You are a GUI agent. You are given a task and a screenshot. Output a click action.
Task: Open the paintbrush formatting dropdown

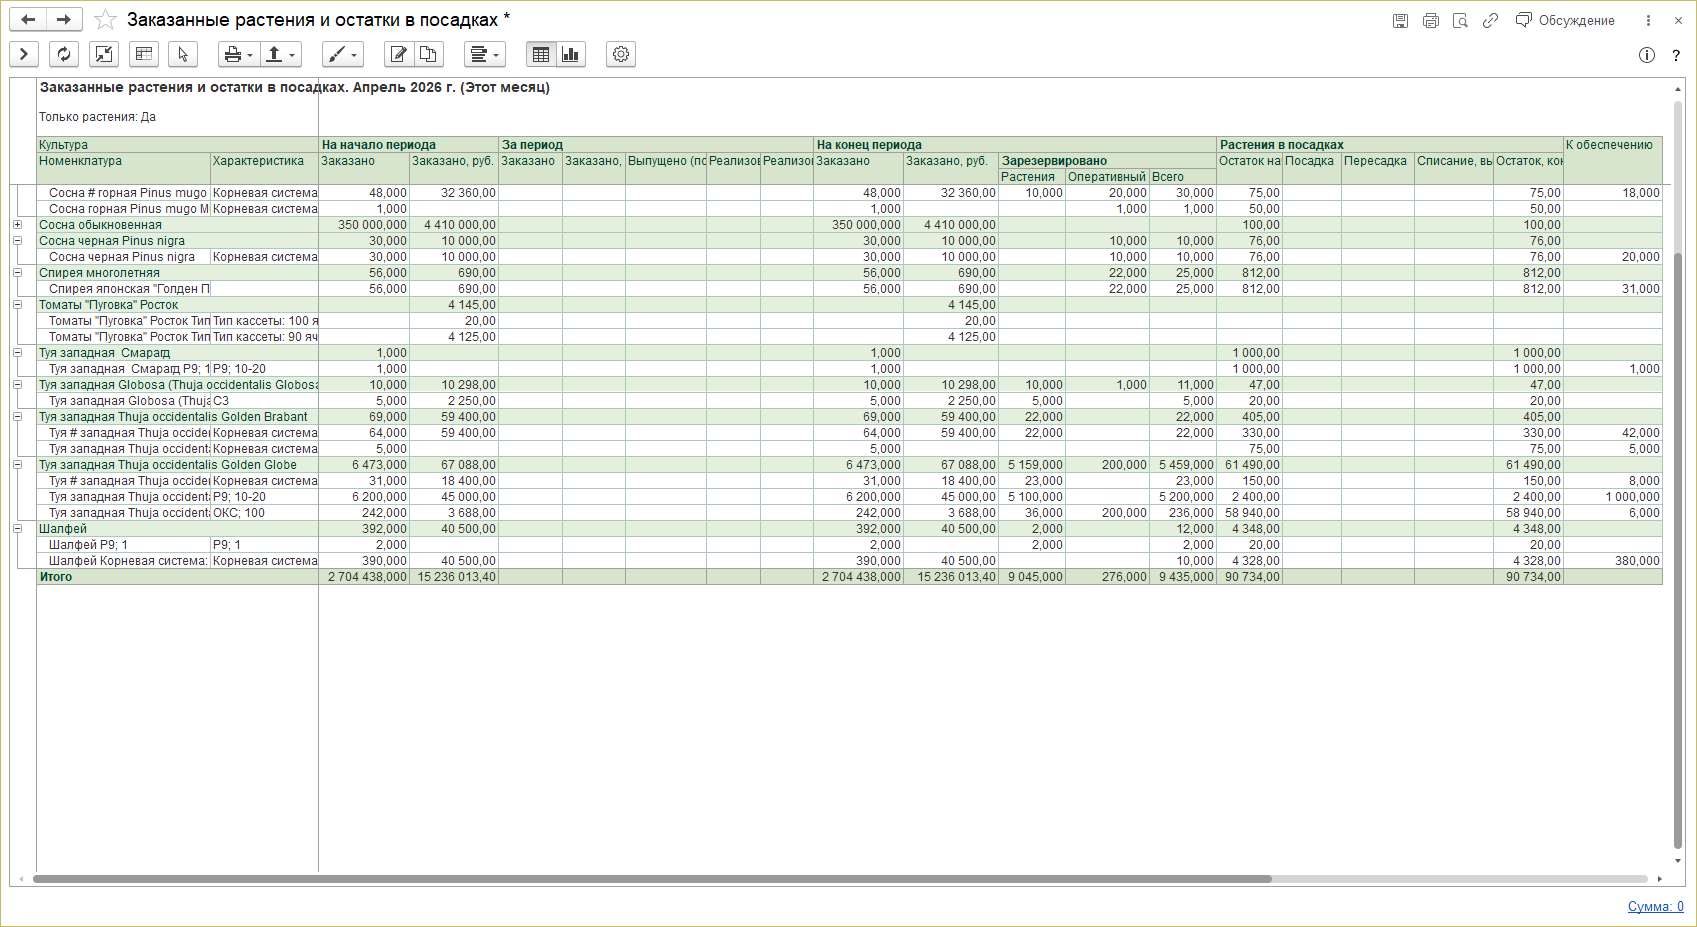[342, 54]
